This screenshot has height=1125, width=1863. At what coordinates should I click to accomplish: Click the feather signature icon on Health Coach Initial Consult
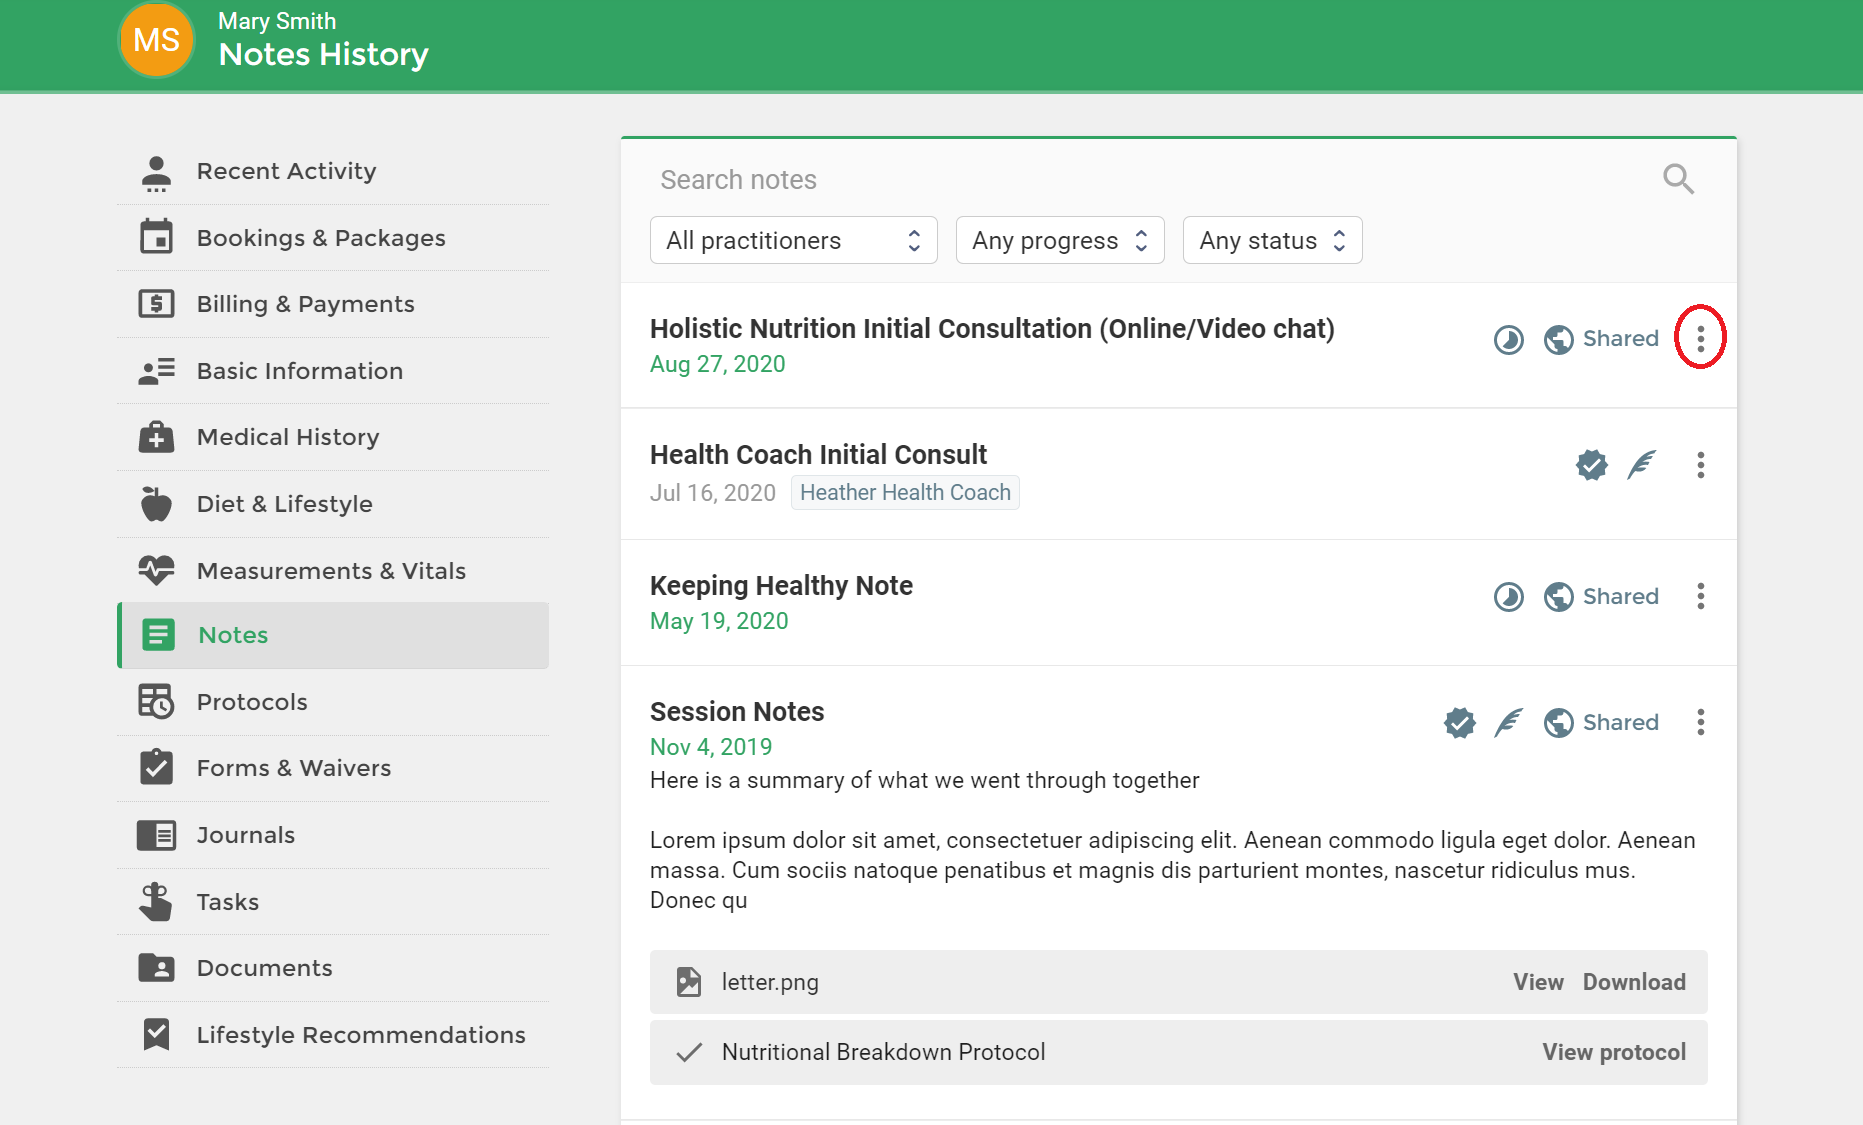tap(1641, 464)
